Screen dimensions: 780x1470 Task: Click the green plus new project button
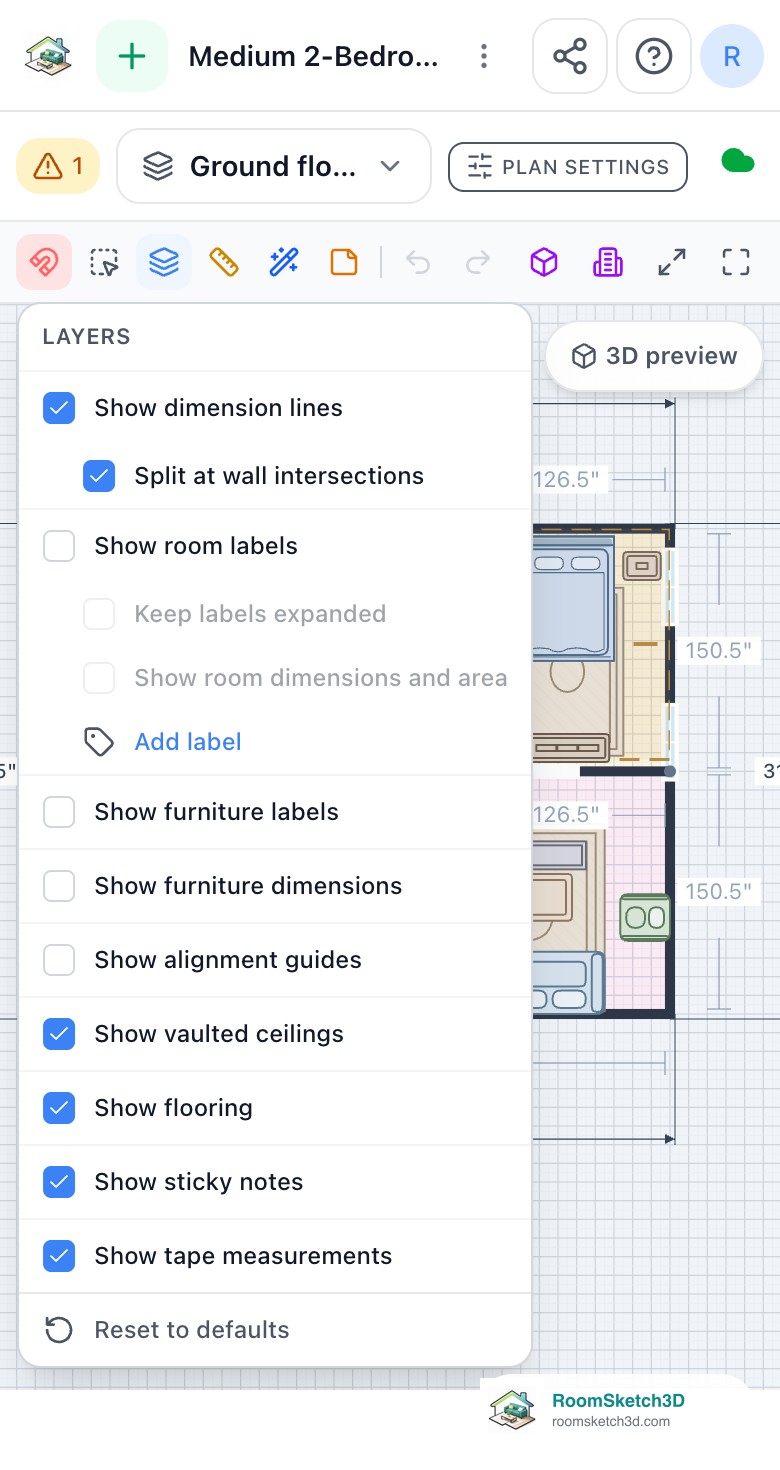132,56
